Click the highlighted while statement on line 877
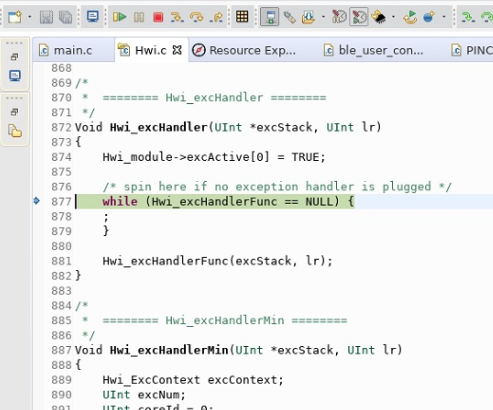Screen dimensions: 493x410 pyautogui.click(x=228, y=202)
